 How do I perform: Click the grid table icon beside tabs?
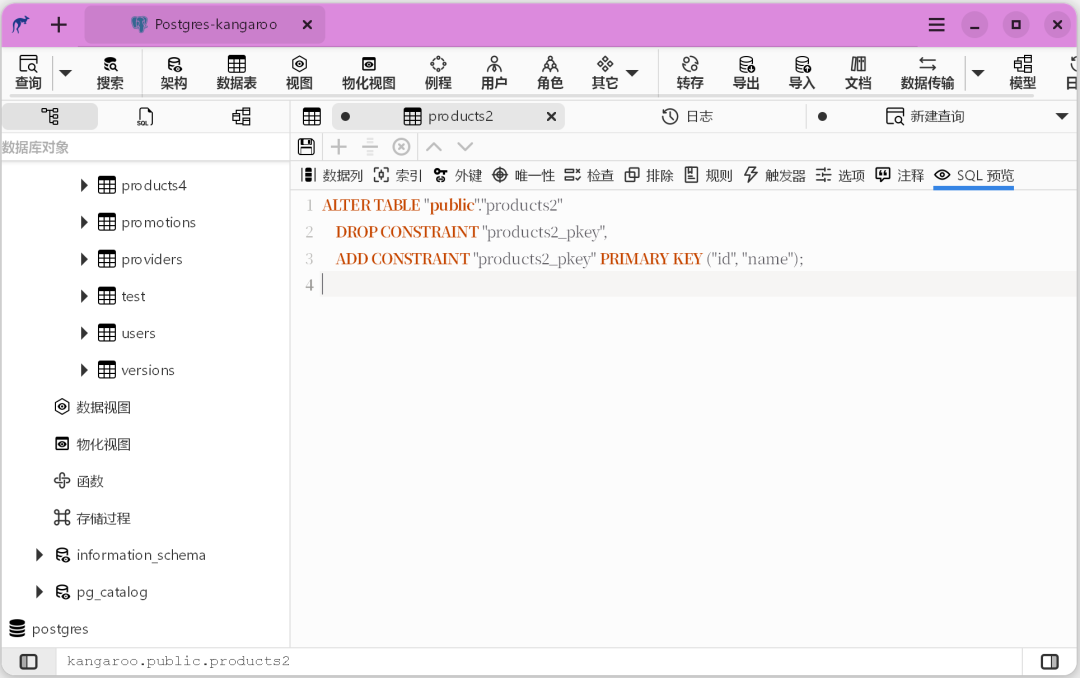coord(311,116)
